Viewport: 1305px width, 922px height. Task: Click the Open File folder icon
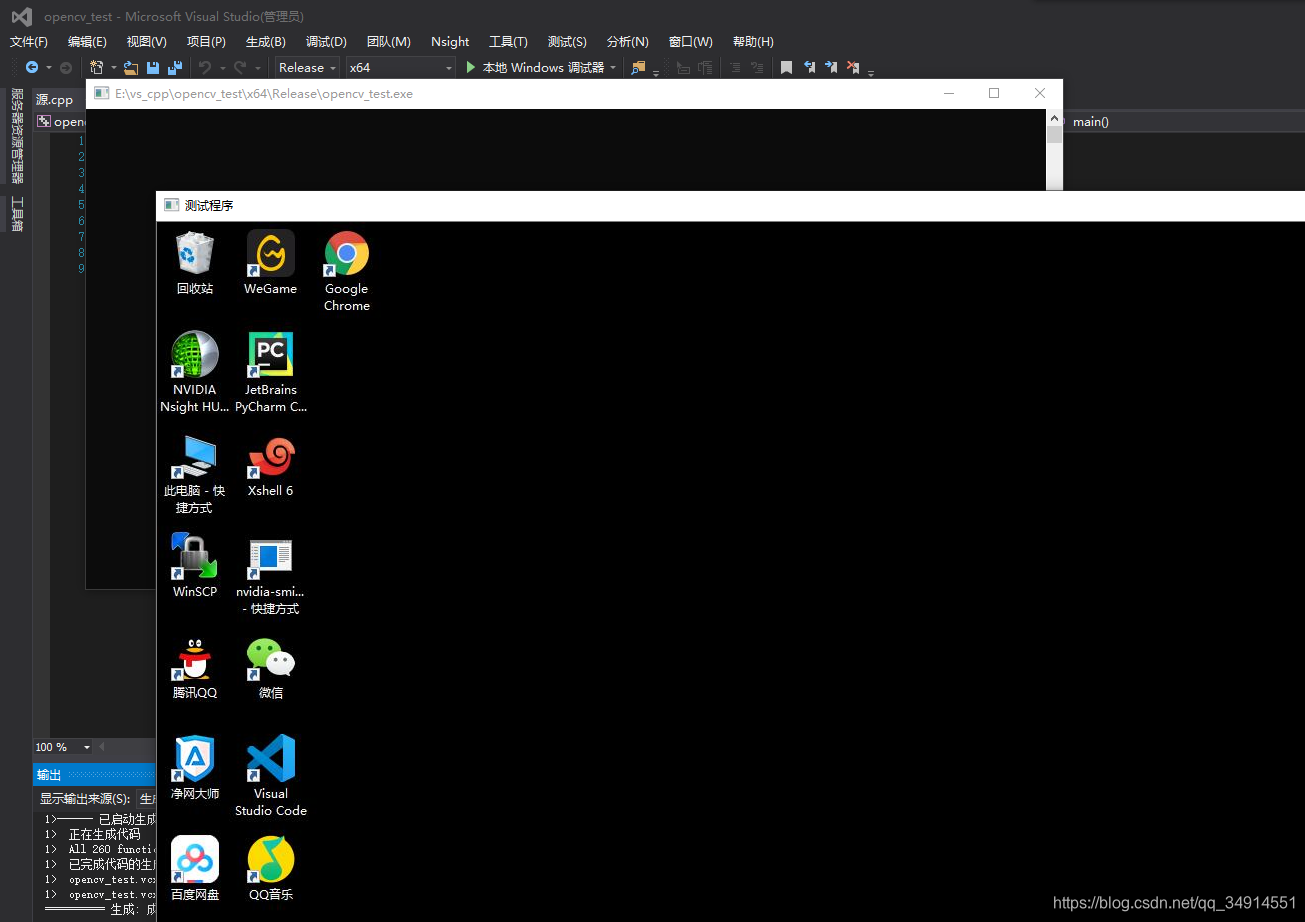click(x=131, y=68)
